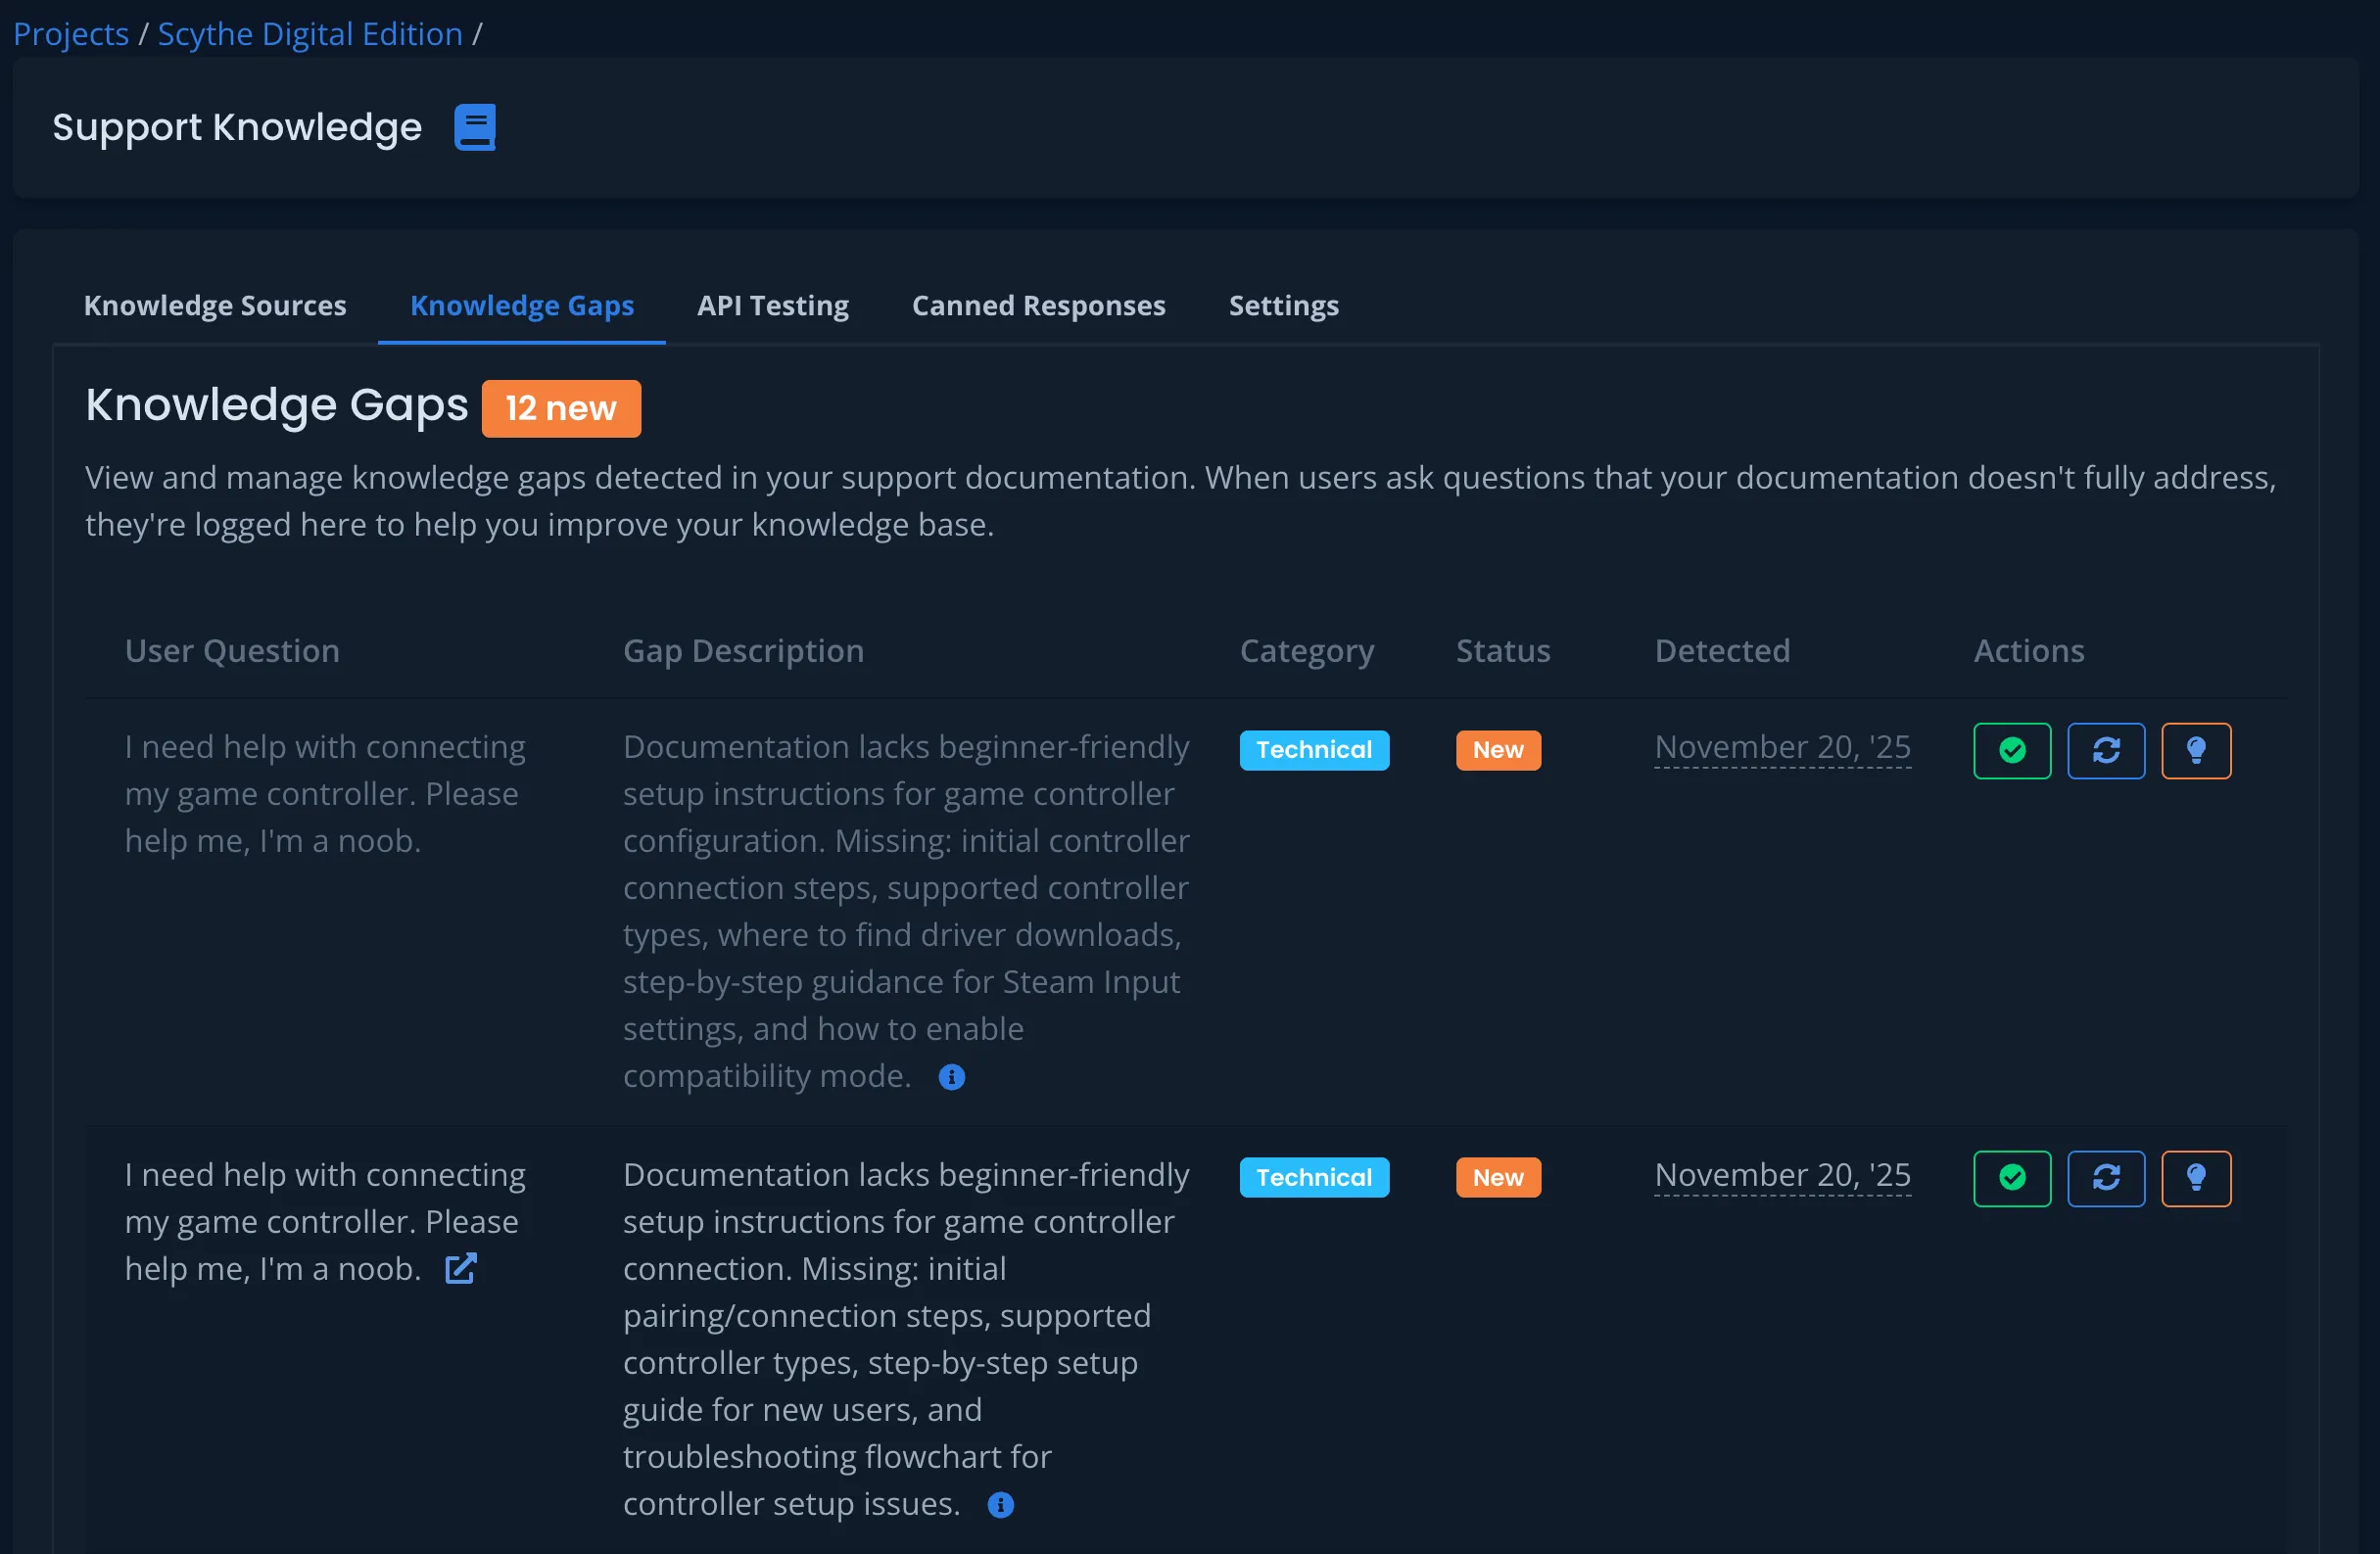Navigate to Projects via the breadcrumb
The height and width of the screenshot is (1554, 2380).
(70, 33)
